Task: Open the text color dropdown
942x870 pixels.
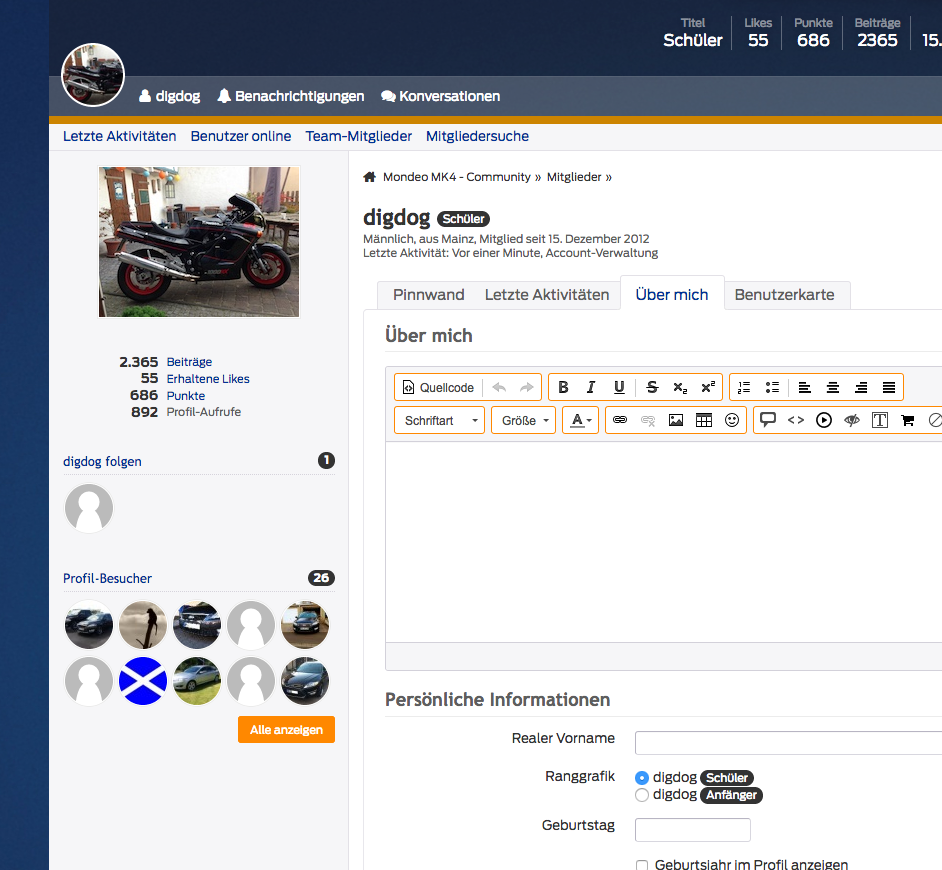Action: pyautogui.click(x=580, y=421)
